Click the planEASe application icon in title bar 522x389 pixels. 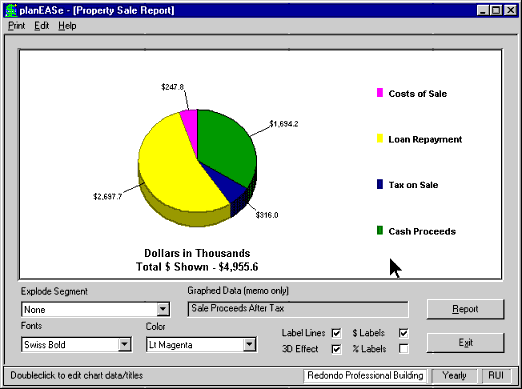coord(11,10)
